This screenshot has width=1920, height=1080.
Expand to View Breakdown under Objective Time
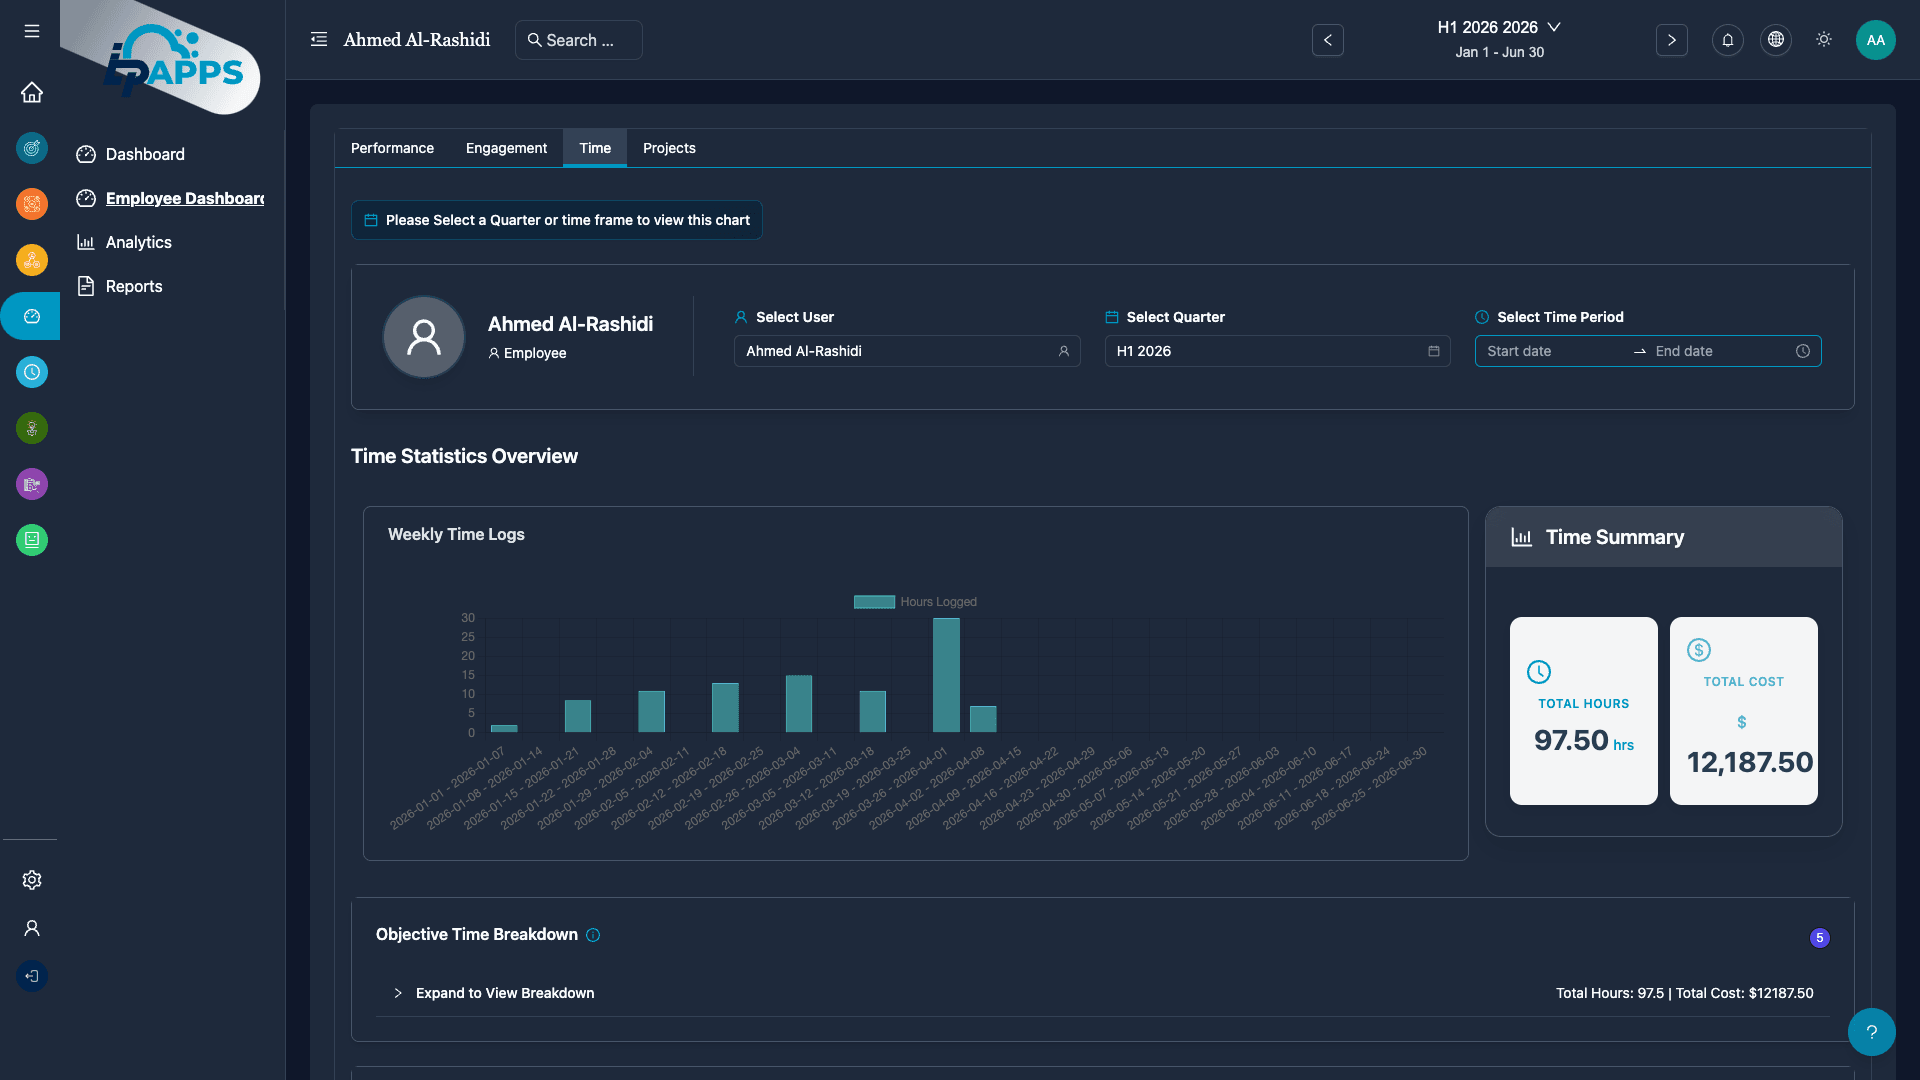(x=504, y=993)
